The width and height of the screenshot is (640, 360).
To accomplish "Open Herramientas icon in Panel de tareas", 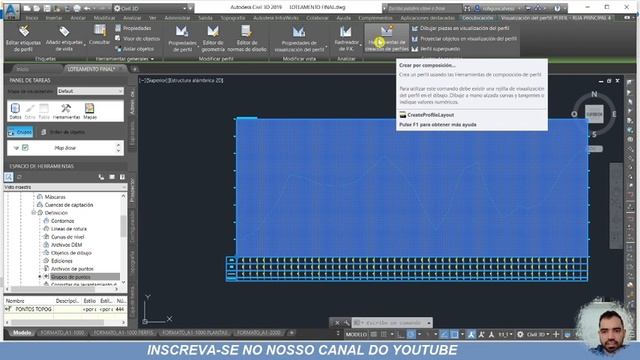I will click(x=66, y=111).
